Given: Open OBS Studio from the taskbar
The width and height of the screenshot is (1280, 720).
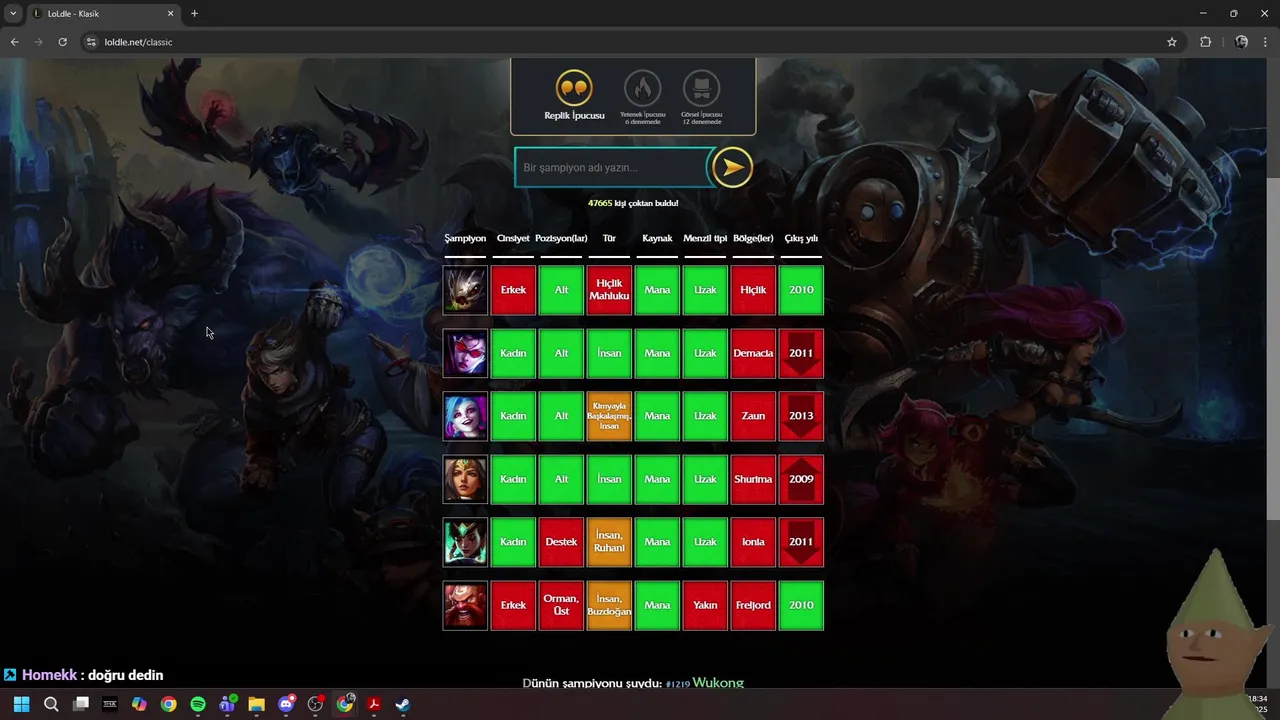Looking at the screenshot, I should (315, 704).
